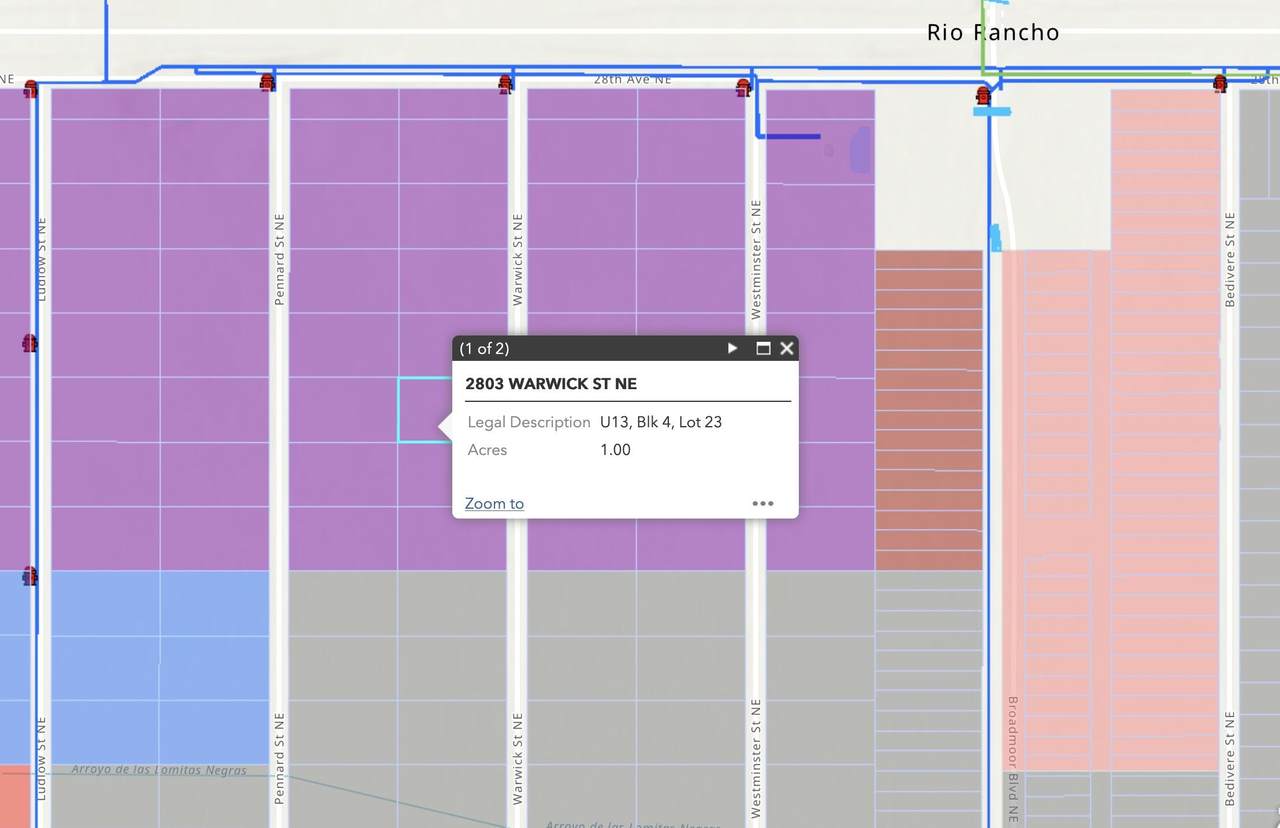The height and width of the screenshot is (828, 1280).
Task: Close the 2803 Warwick St popup
Action: click(787, 348)
